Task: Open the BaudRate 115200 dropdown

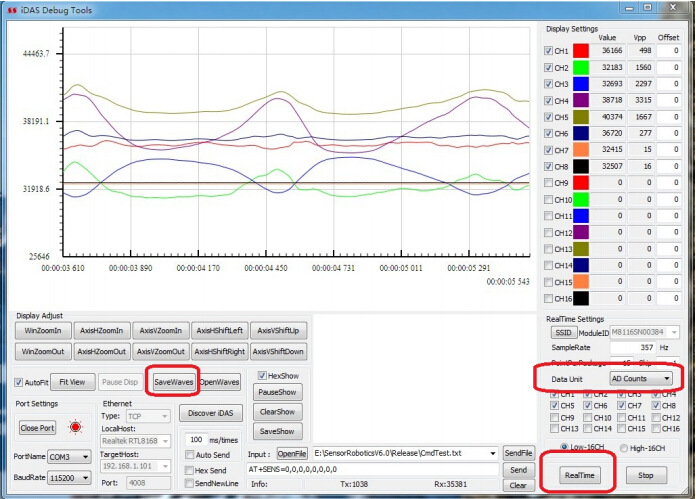Action: coord(72,478)
